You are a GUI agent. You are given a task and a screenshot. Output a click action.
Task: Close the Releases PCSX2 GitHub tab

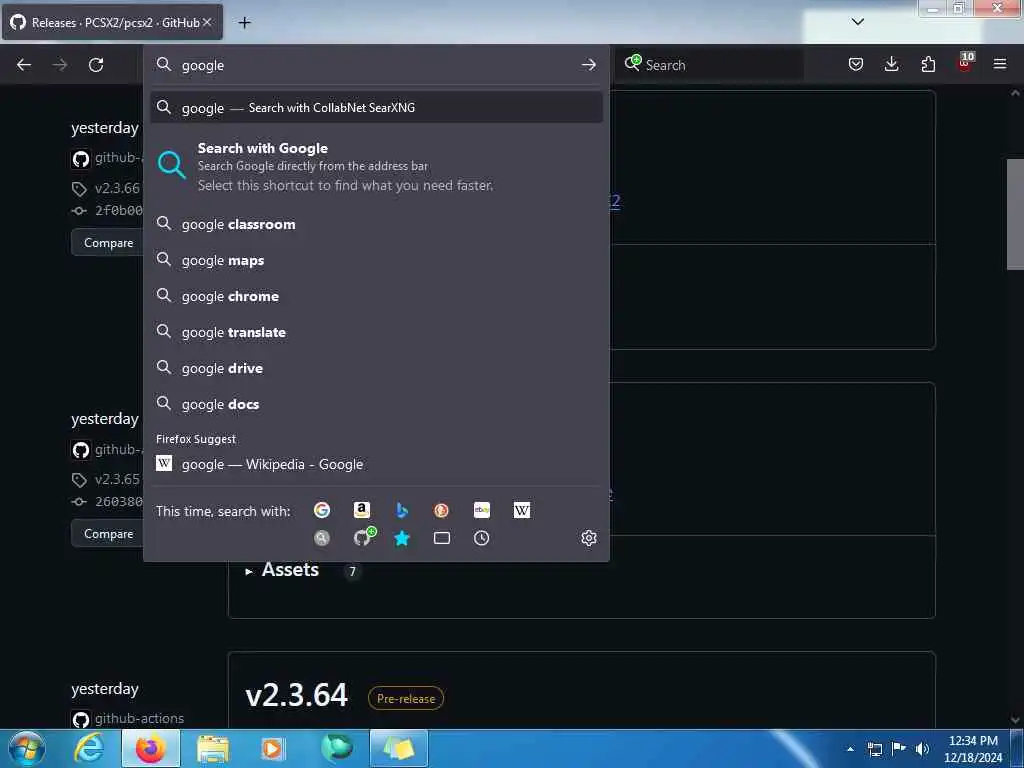(207, 22)
